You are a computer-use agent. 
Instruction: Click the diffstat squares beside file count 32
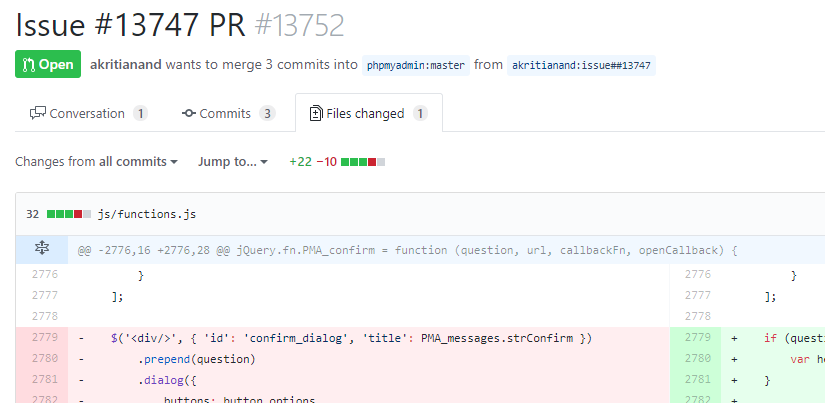69,214
